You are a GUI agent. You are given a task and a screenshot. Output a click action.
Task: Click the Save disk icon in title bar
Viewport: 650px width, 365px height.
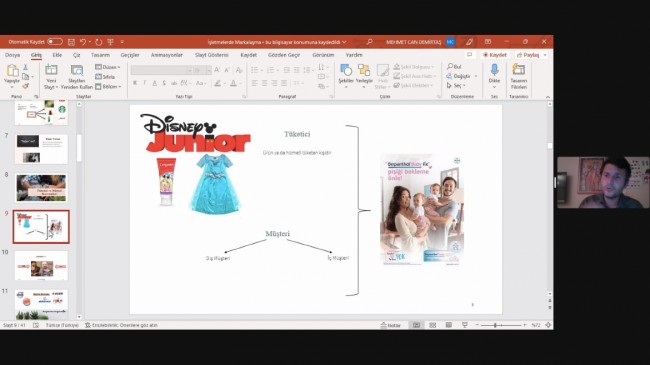[x=71, y=42]
